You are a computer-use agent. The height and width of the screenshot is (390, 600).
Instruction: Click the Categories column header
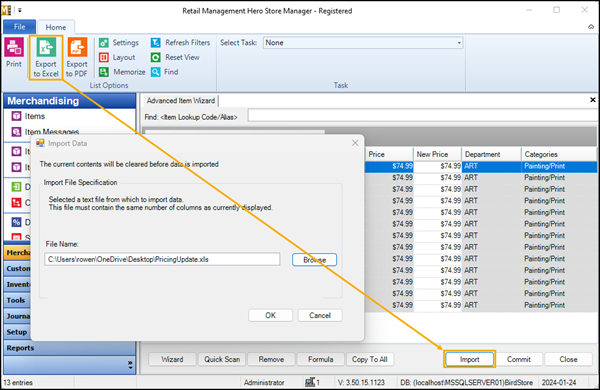point(559,154)
